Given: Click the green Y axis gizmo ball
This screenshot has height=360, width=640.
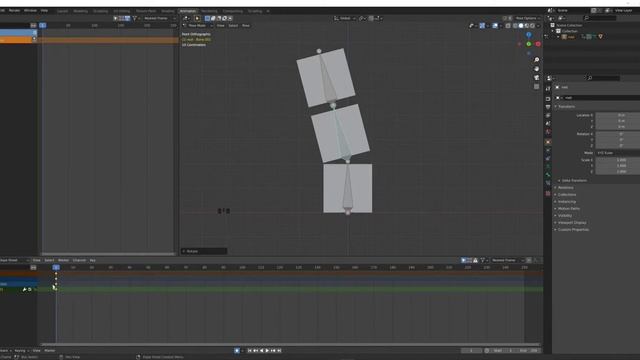Looking at the screenshot, I should (529, 44).
